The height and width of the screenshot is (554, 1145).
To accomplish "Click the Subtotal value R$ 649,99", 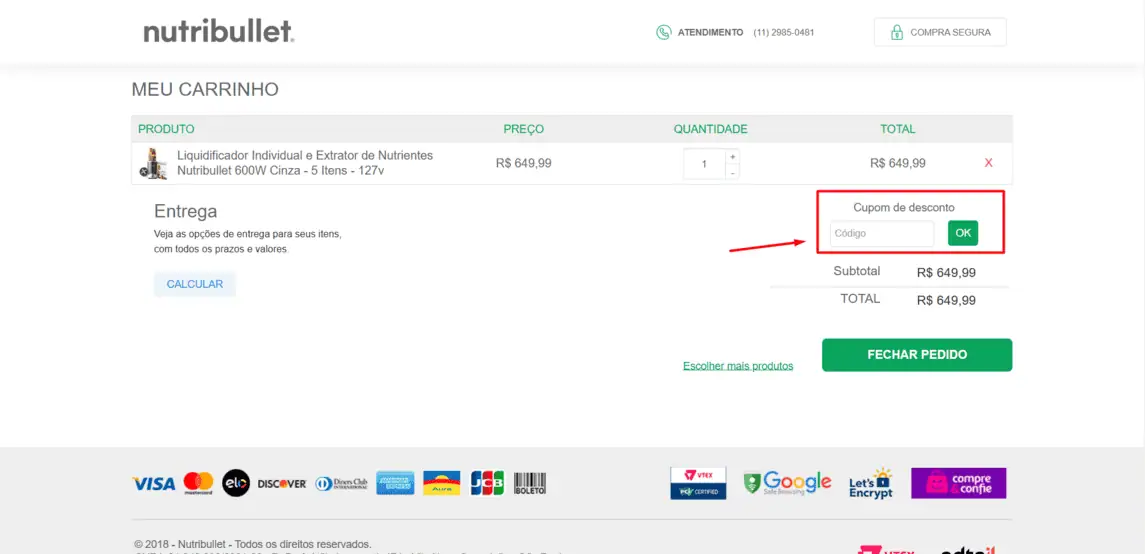I will (946, 273).
